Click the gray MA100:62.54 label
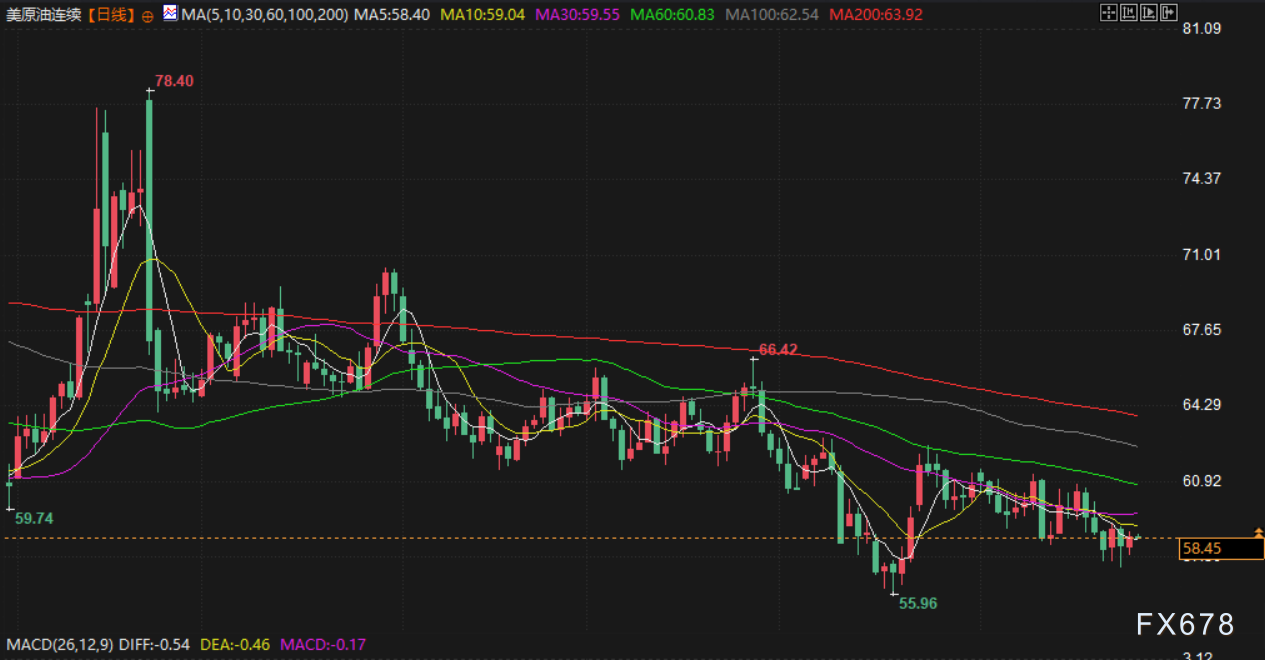Screen dimensions: 1265x660 click(772, 15)
